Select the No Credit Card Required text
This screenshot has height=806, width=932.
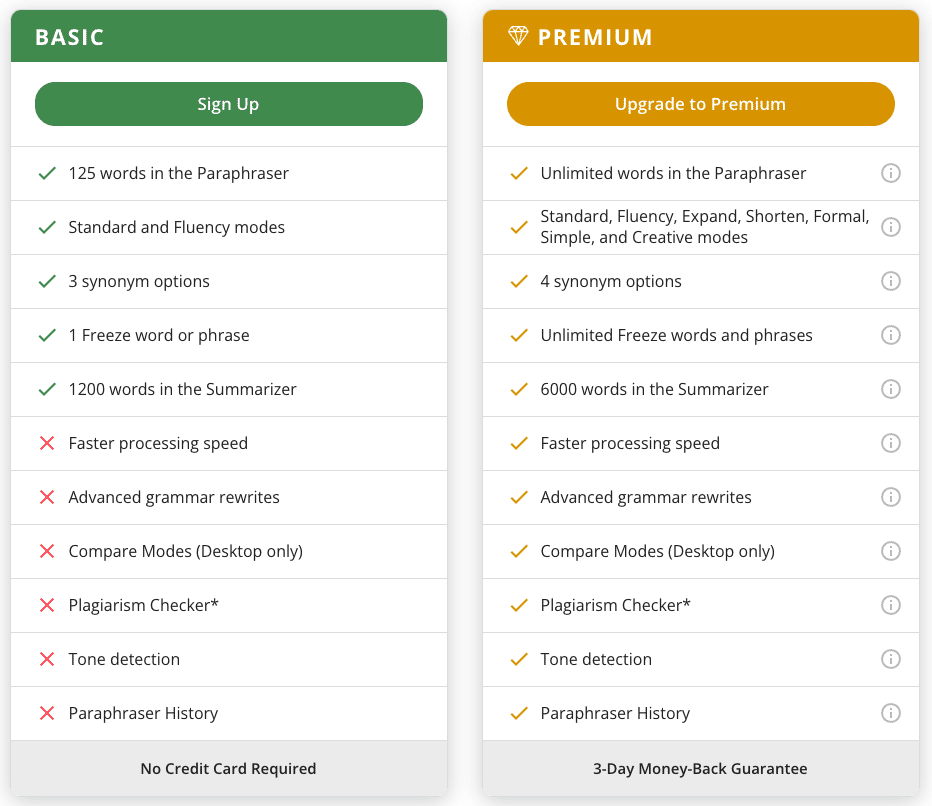[x=228, y=769]
